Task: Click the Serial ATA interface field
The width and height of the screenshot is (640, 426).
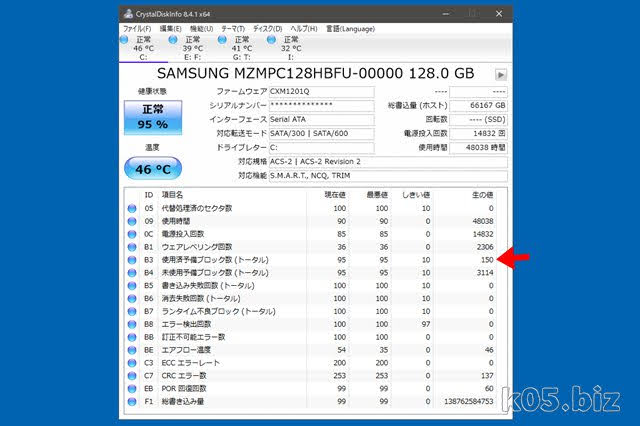Action: 322,120
